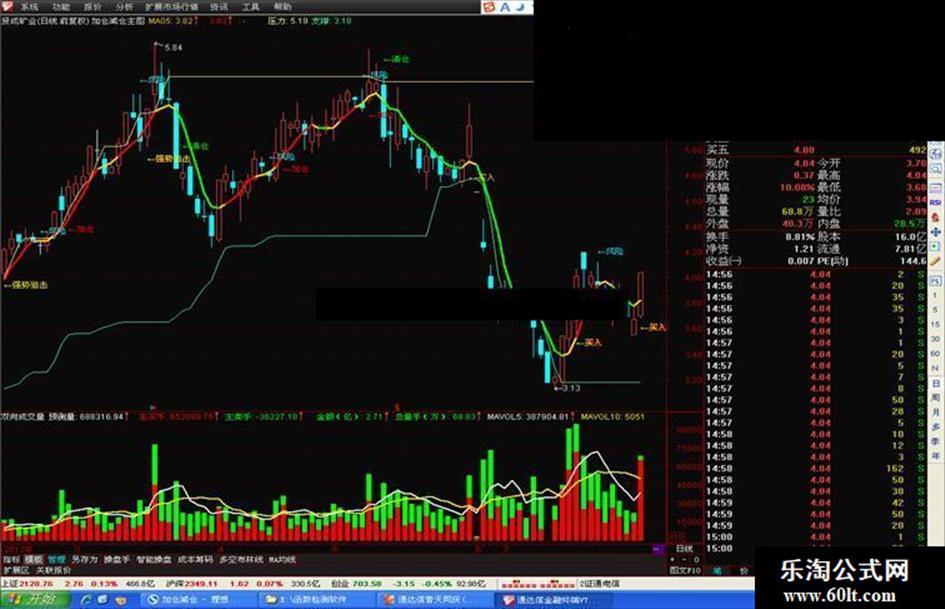945x609 pixels.
Task: Select the 笔 tab under the tick list
Action: [x=718, y=570]
